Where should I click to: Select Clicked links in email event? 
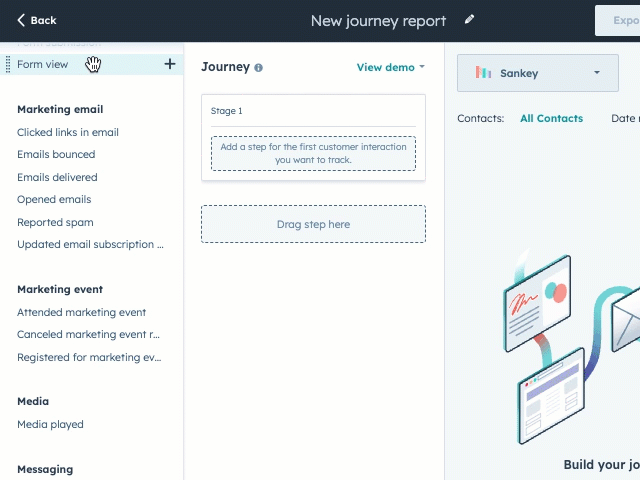(68, 132)
